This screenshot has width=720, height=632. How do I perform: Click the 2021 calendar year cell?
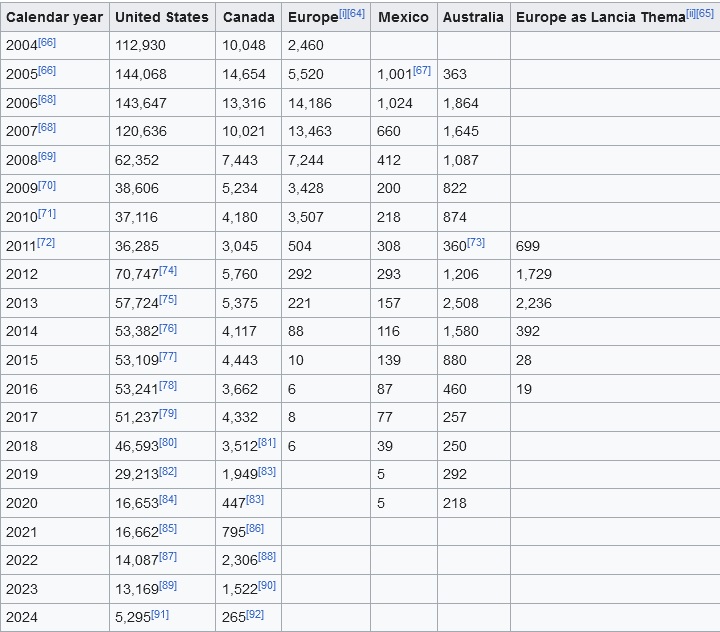pyautogui.click(x=55, y=532)
